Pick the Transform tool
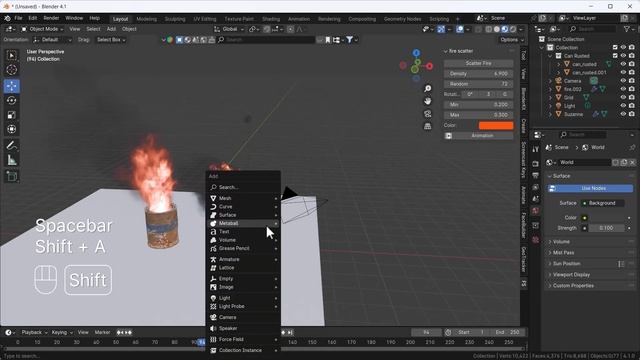This screenshot has height=360, width=640. (11, 129)
